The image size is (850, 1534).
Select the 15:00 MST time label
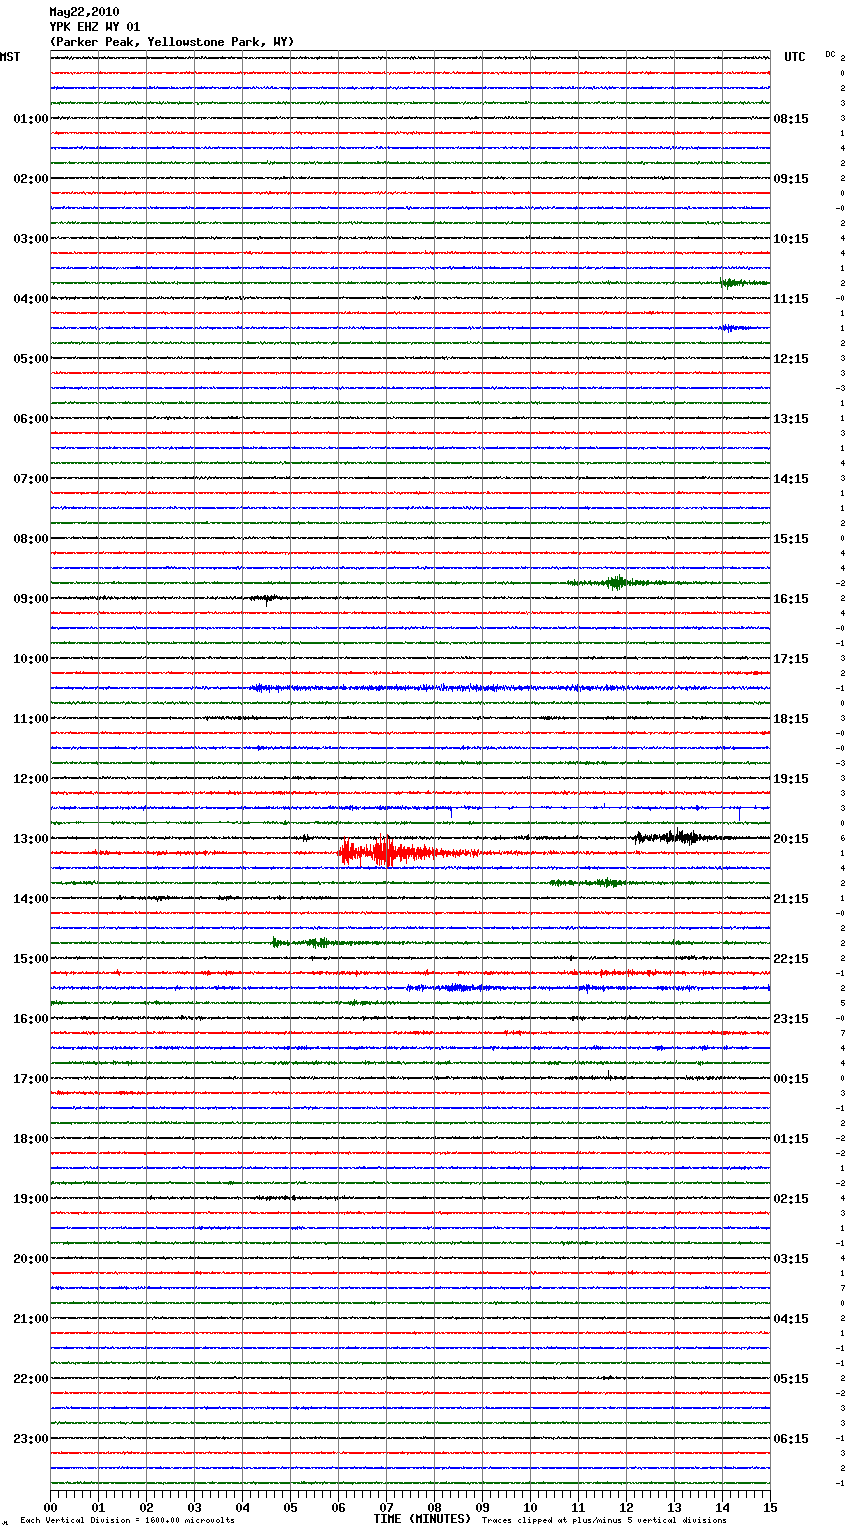coord(31,959)
